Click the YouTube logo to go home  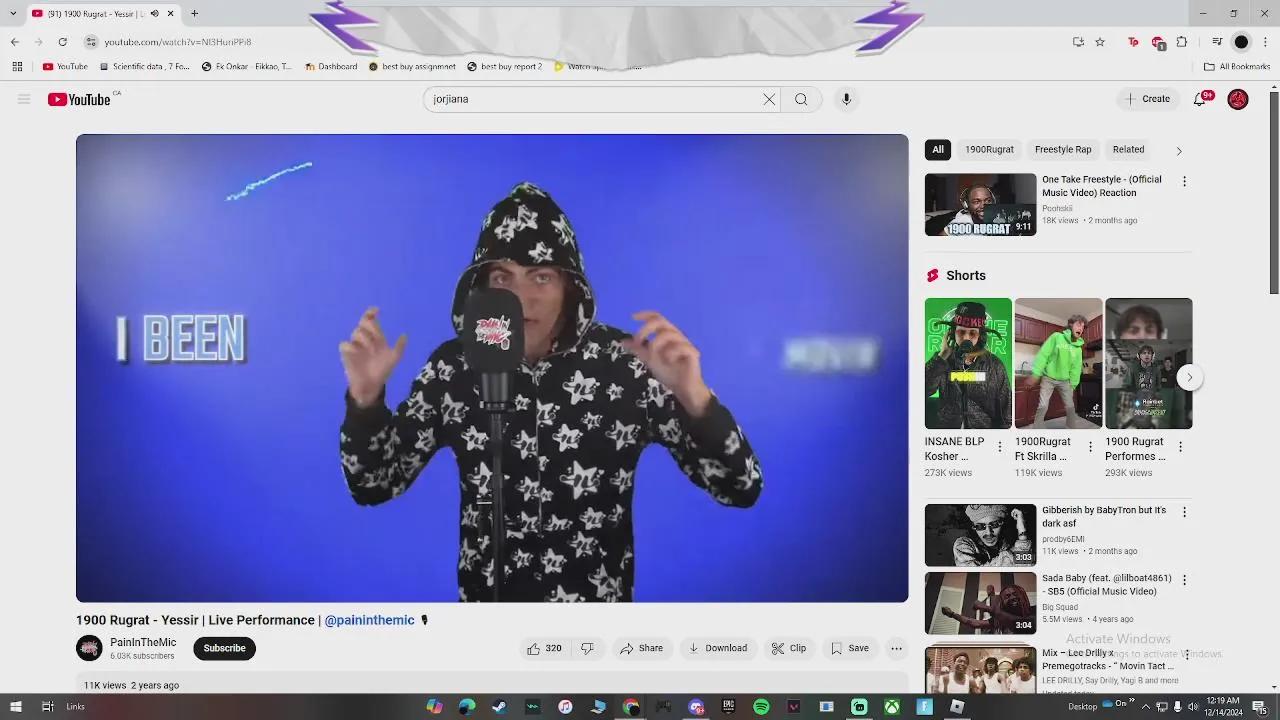point(79,99)
